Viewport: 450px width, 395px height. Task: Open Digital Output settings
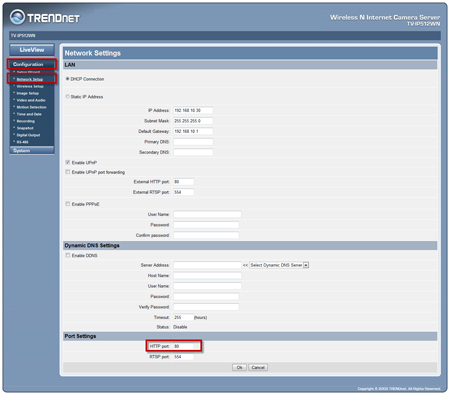click(x=28, y=135)
